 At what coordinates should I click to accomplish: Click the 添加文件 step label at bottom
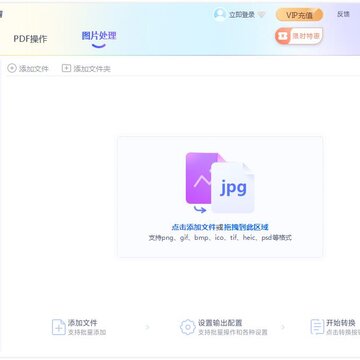click(x=83, y=323)
